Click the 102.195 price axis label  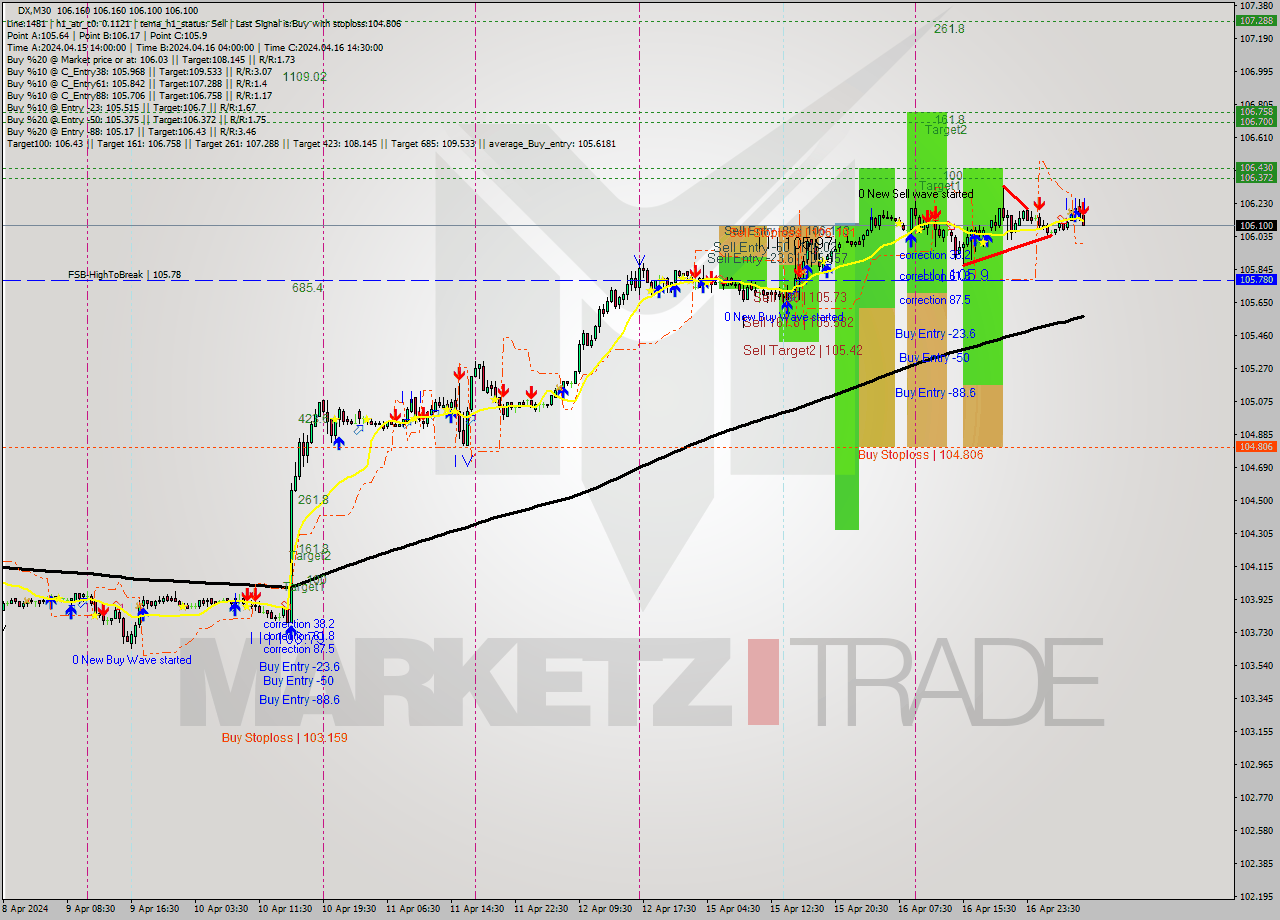[1256, 896]
